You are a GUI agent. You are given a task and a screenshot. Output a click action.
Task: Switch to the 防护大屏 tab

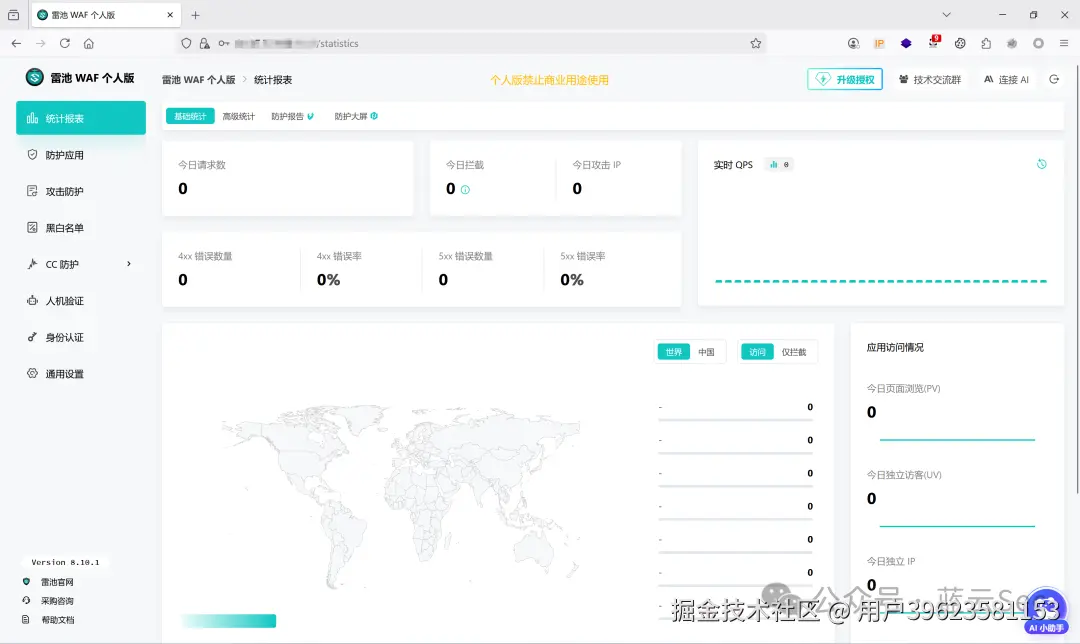pyautogui.click(x=355, y=116)
